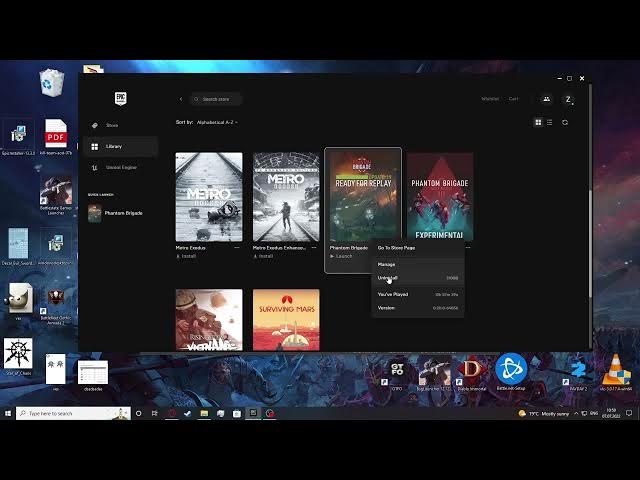The image size is (640, 480).
Task: Select the Rising Storm 2 Vietnam cover
Action: click(x=209, y=320)
